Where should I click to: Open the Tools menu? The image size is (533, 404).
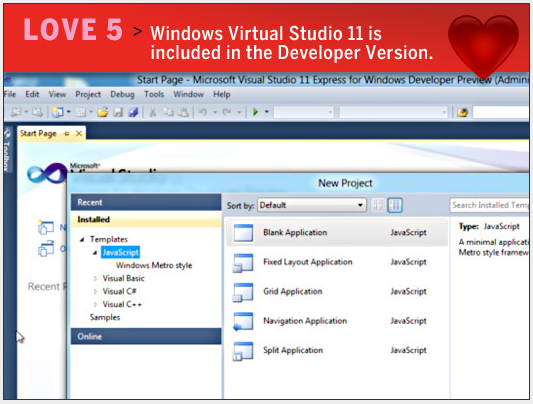coord(154,94)
